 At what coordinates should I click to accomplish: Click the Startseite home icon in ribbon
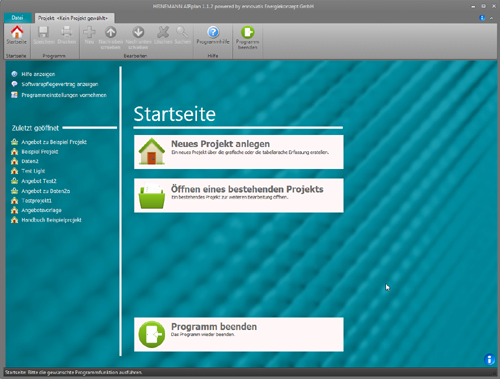[17, 32]
